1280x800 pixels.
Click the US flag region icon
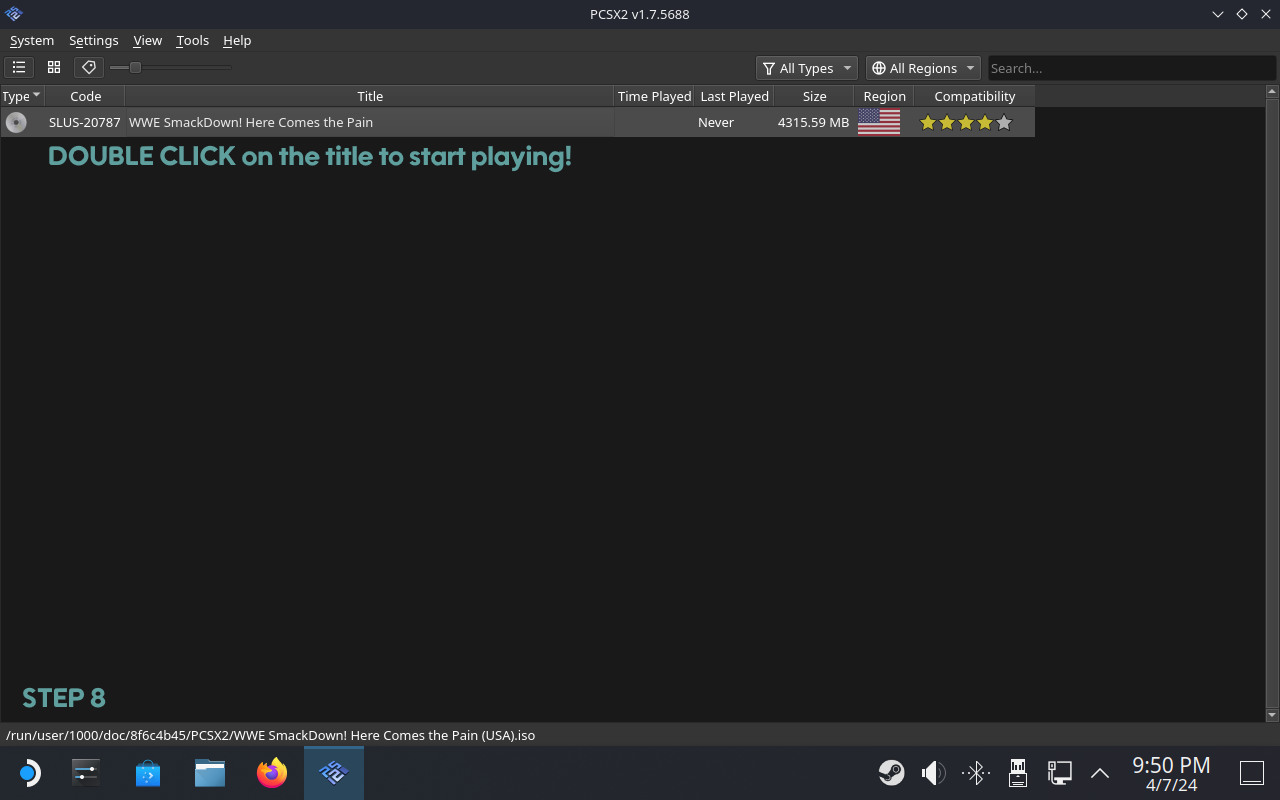[x=879, y=122]
